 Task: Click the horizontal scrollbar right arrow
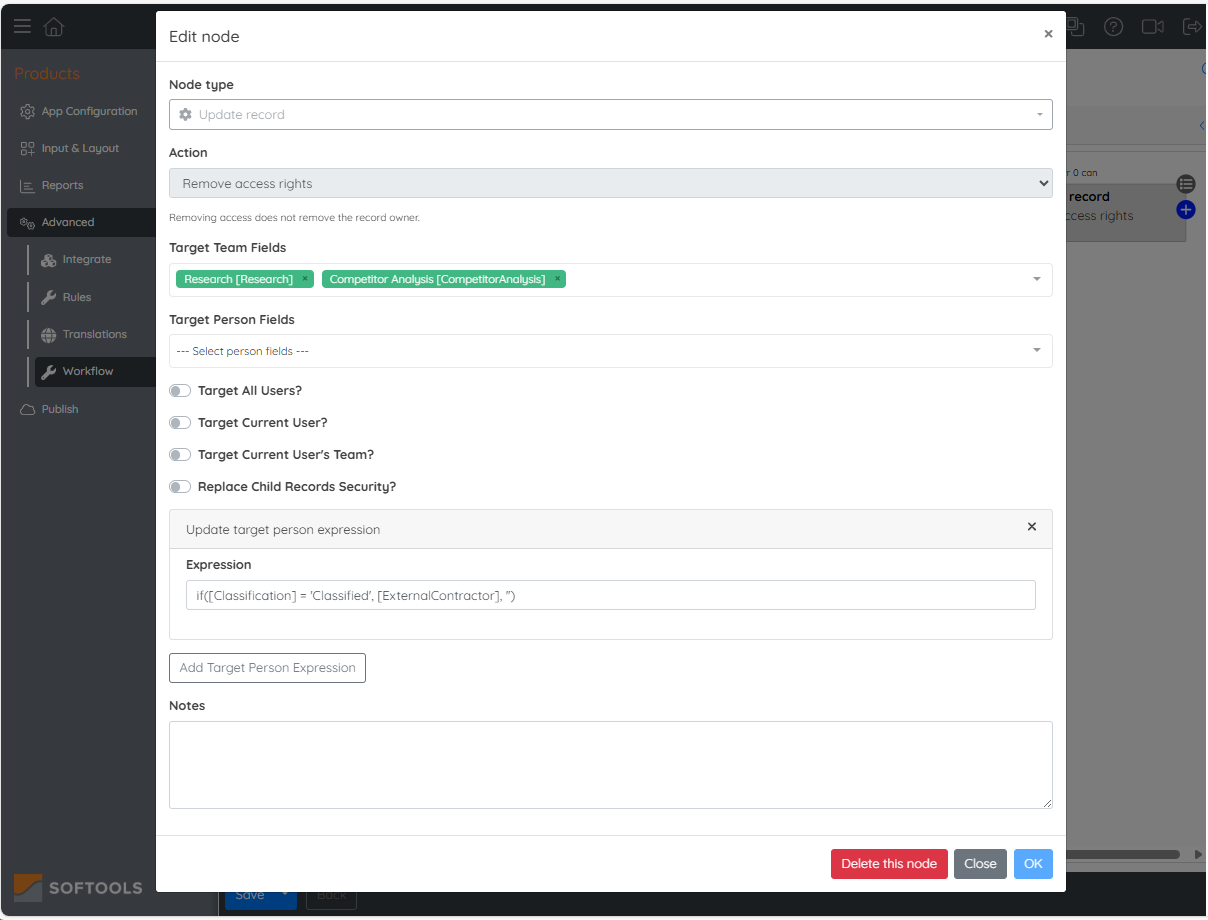pyautogui.click(x=1198, y=855)
